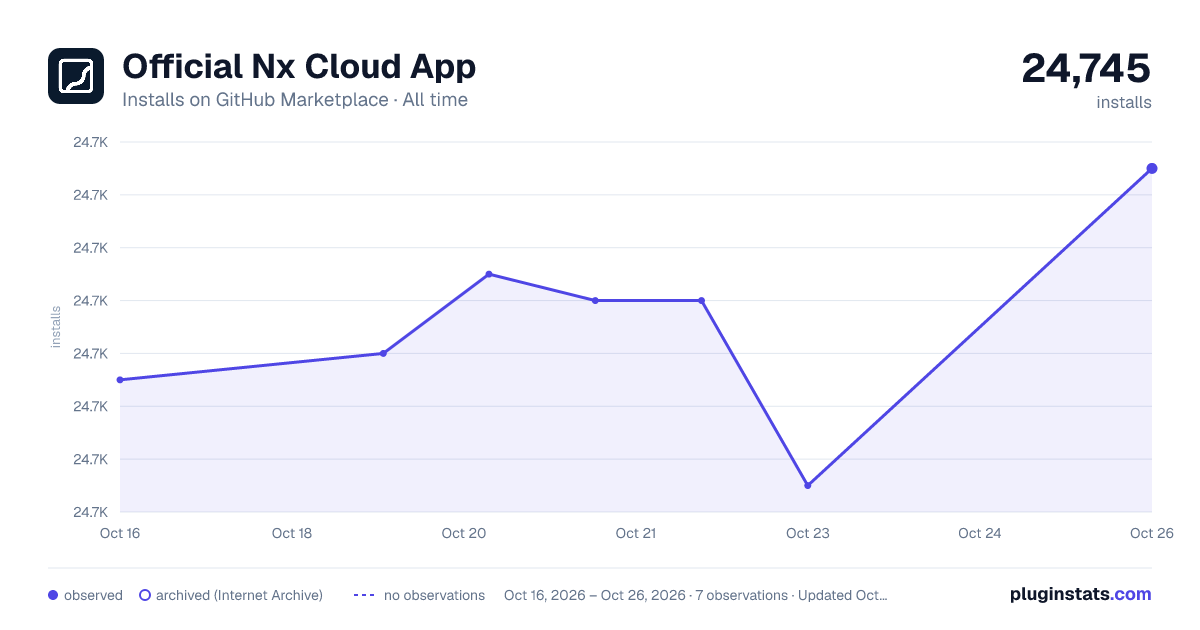Select the peak data point near Oct 20

[x=489, y=274]
